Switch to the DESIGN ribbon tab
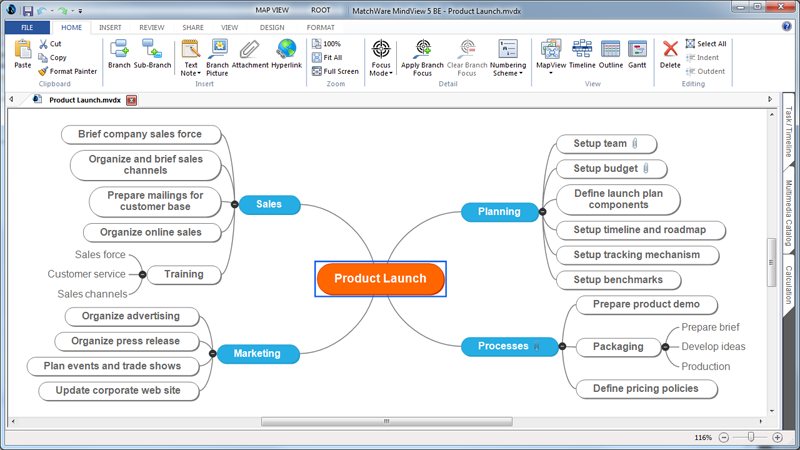This screenshot has width=800, height=450. click(x=272, y=28)
